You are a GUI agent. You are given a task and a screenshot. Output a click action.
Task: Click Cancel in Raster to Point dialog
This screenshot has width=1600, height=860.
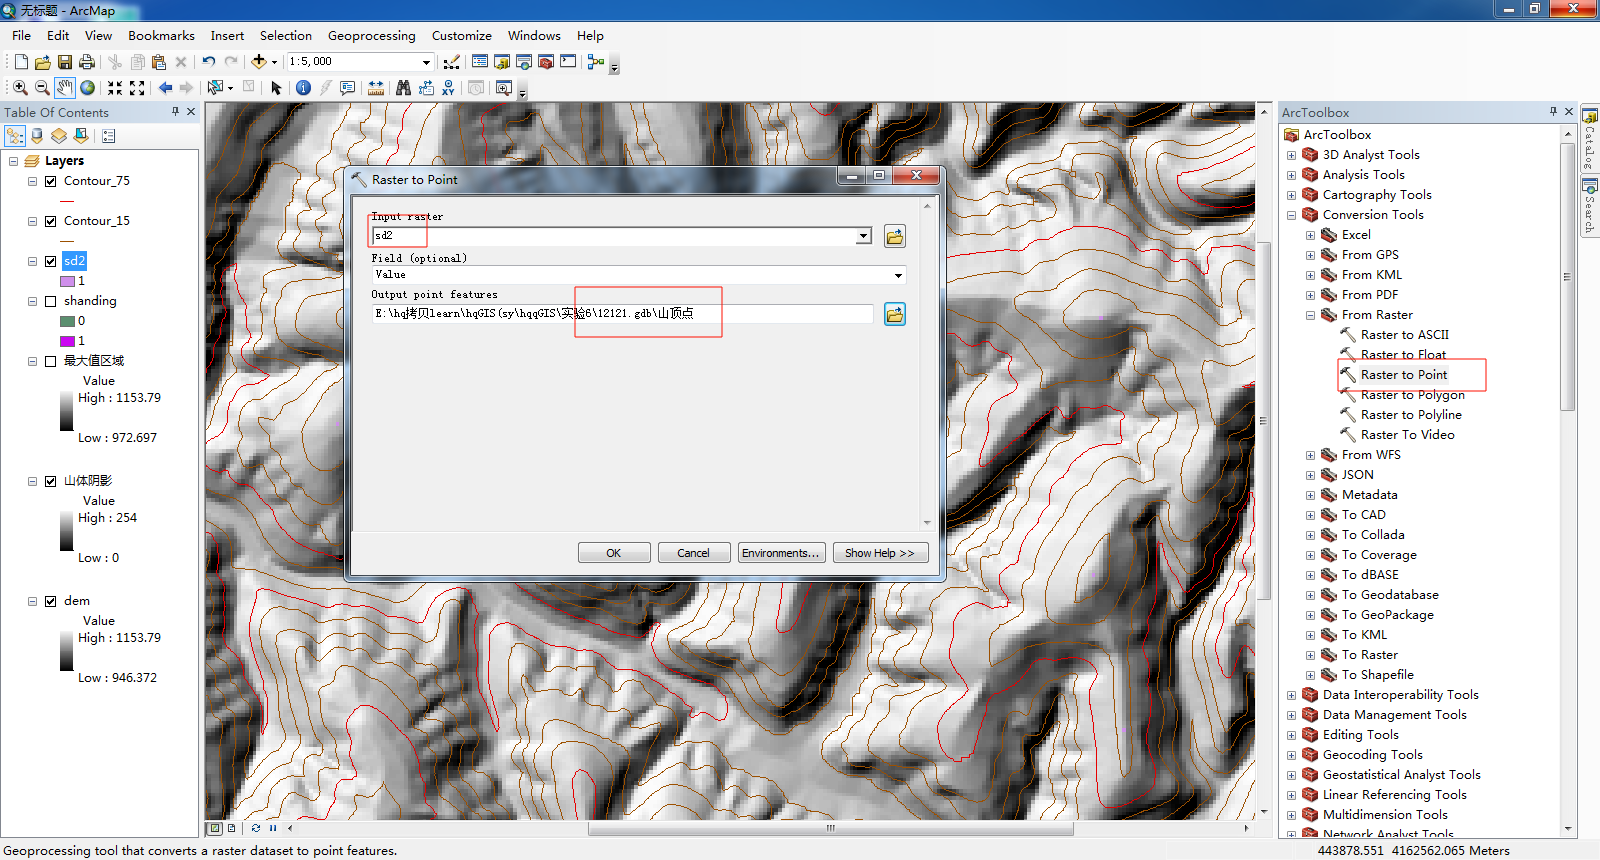coord(693,553)
